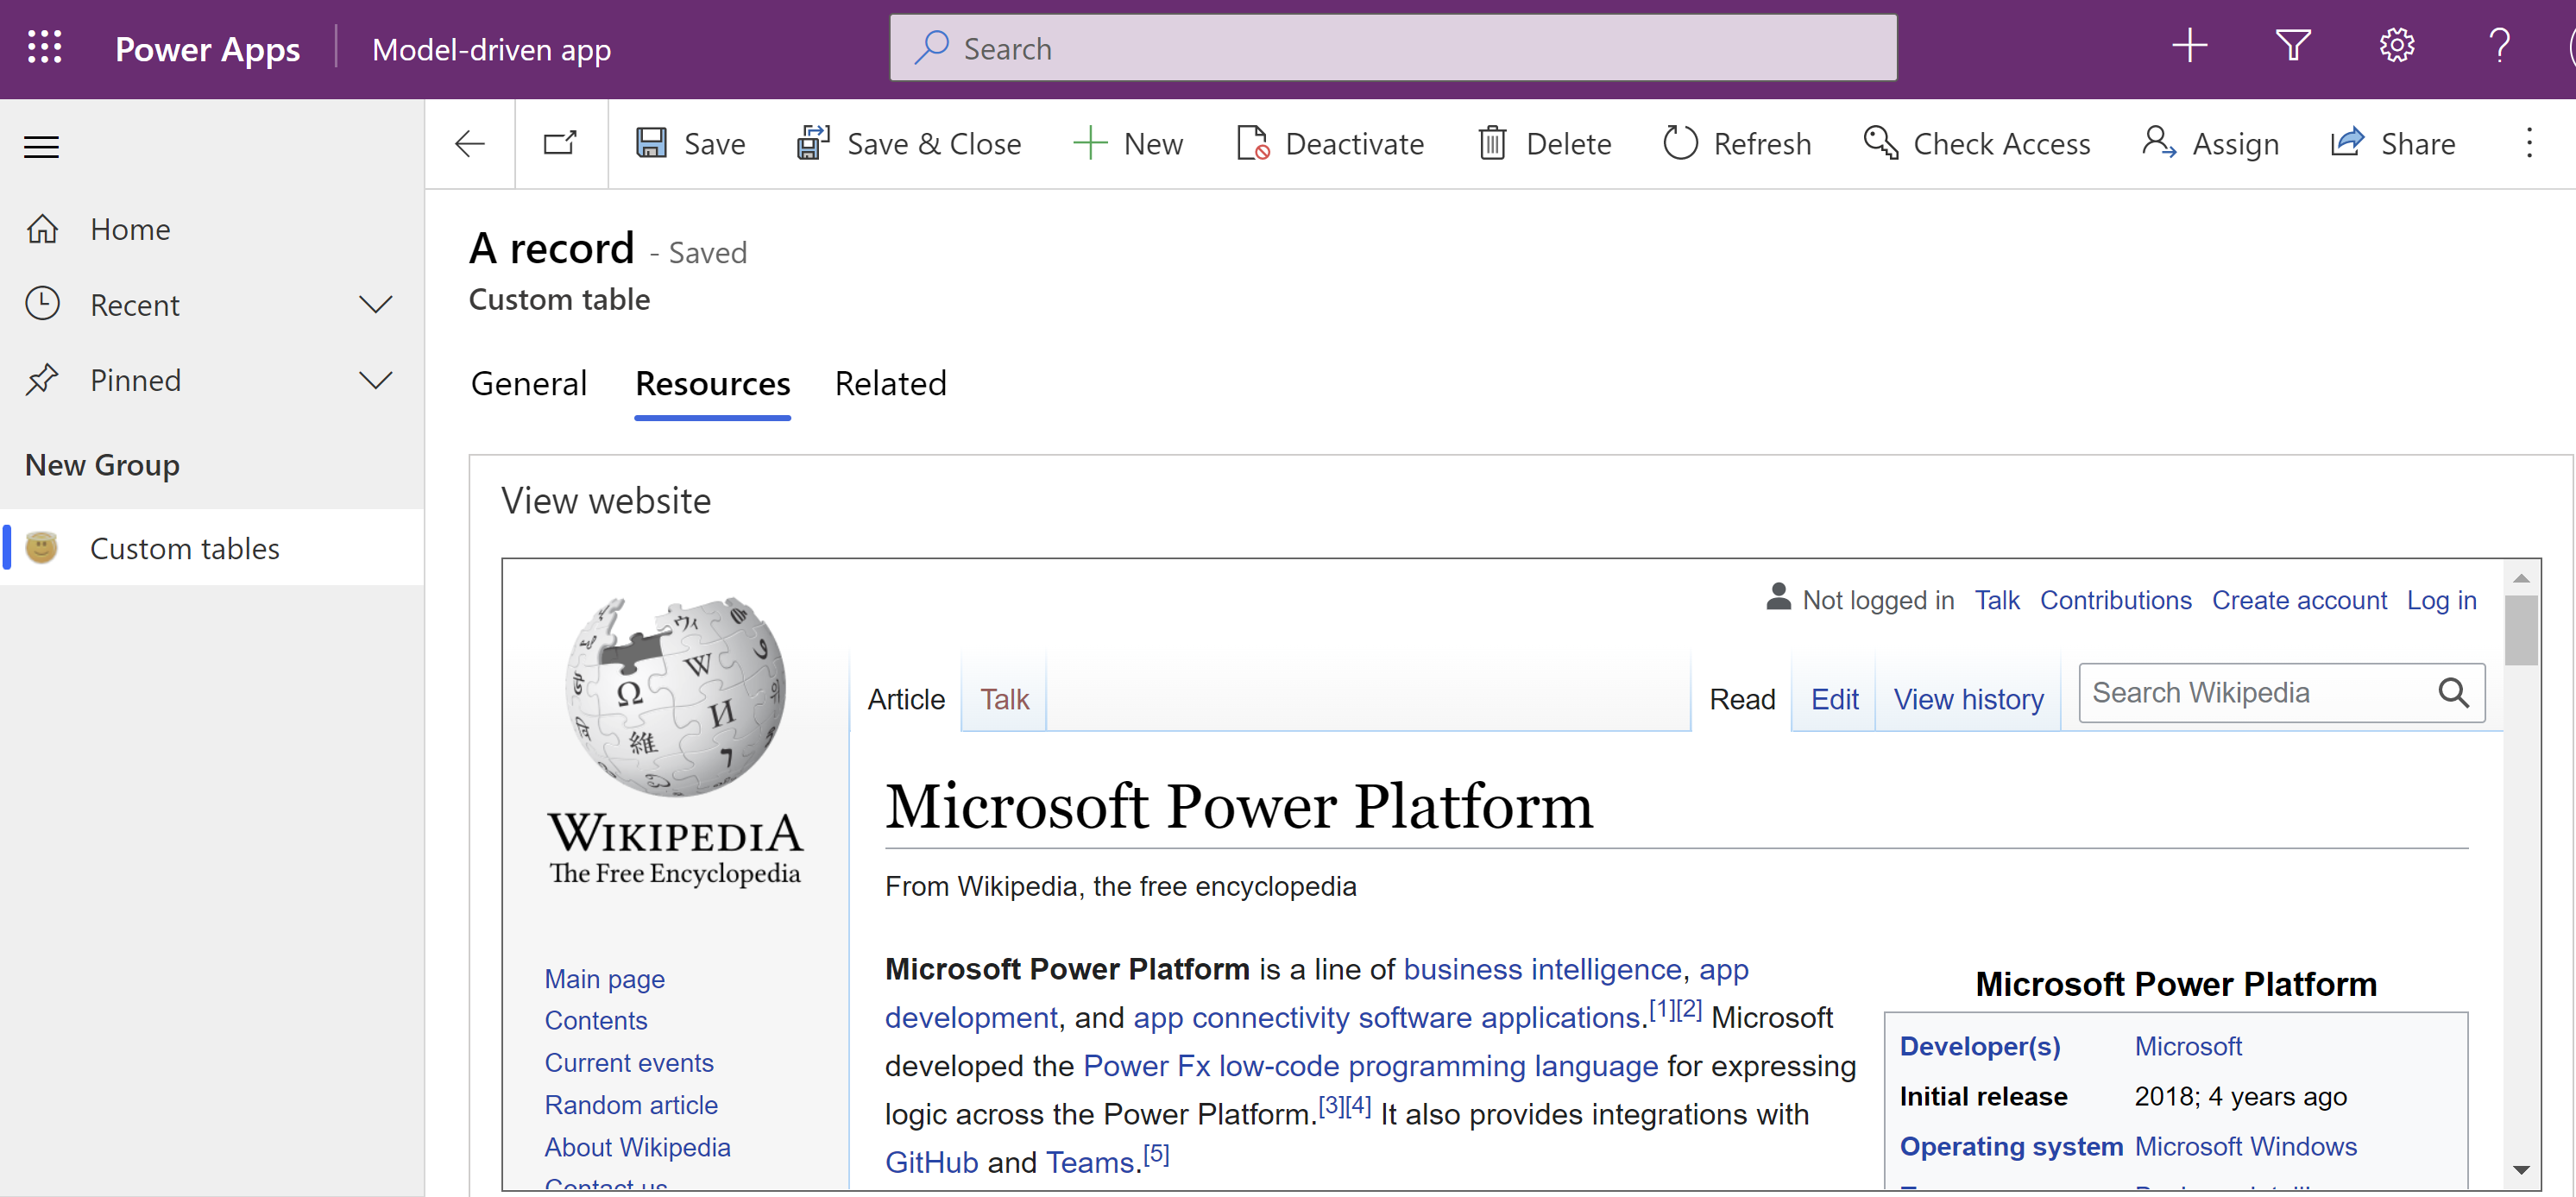The width and height of the screenshot is (2576, 1197).
Task: Expand the Recent navigation section
Action: (378, 304)
